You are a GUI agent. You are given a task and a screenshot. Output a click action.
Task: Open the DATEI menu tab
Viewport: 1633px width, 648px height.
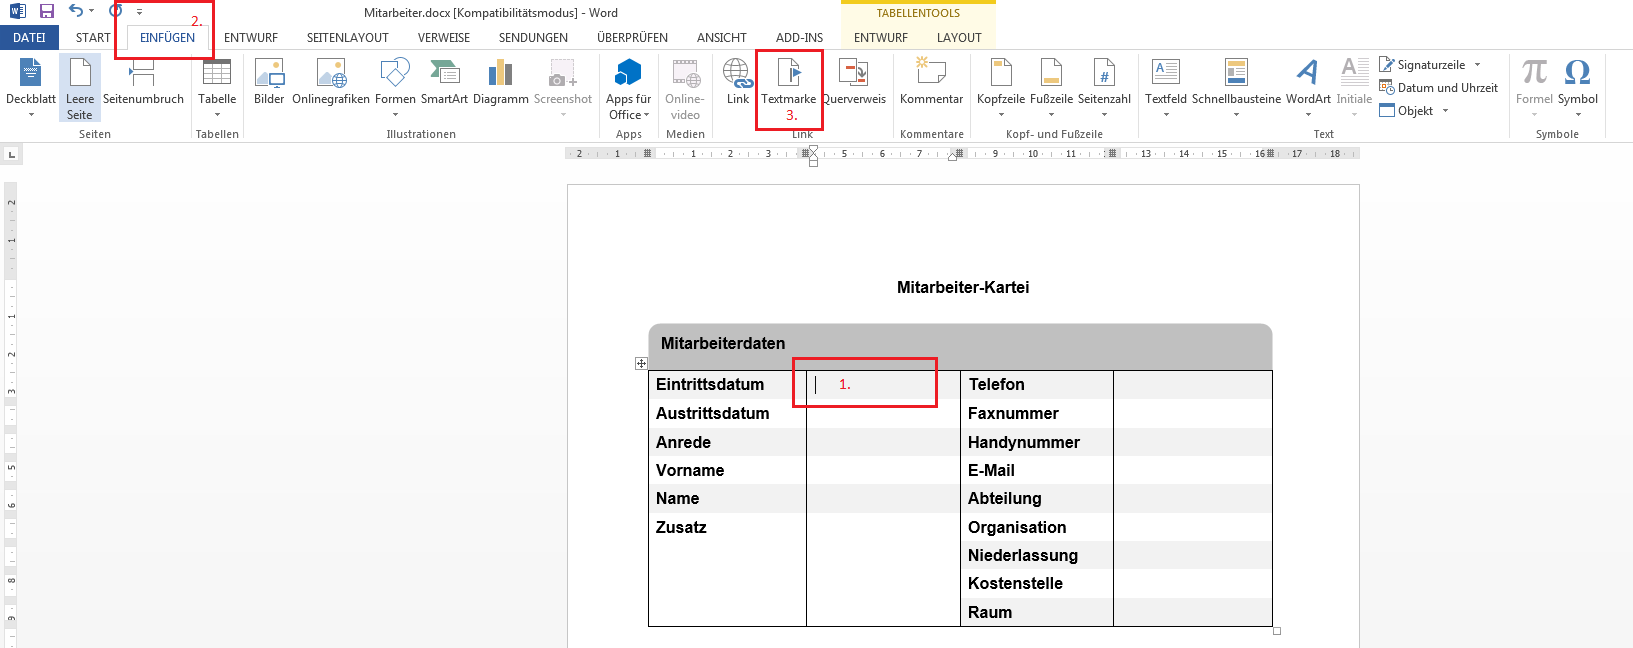pyautogui.click(x=29, y=38)
